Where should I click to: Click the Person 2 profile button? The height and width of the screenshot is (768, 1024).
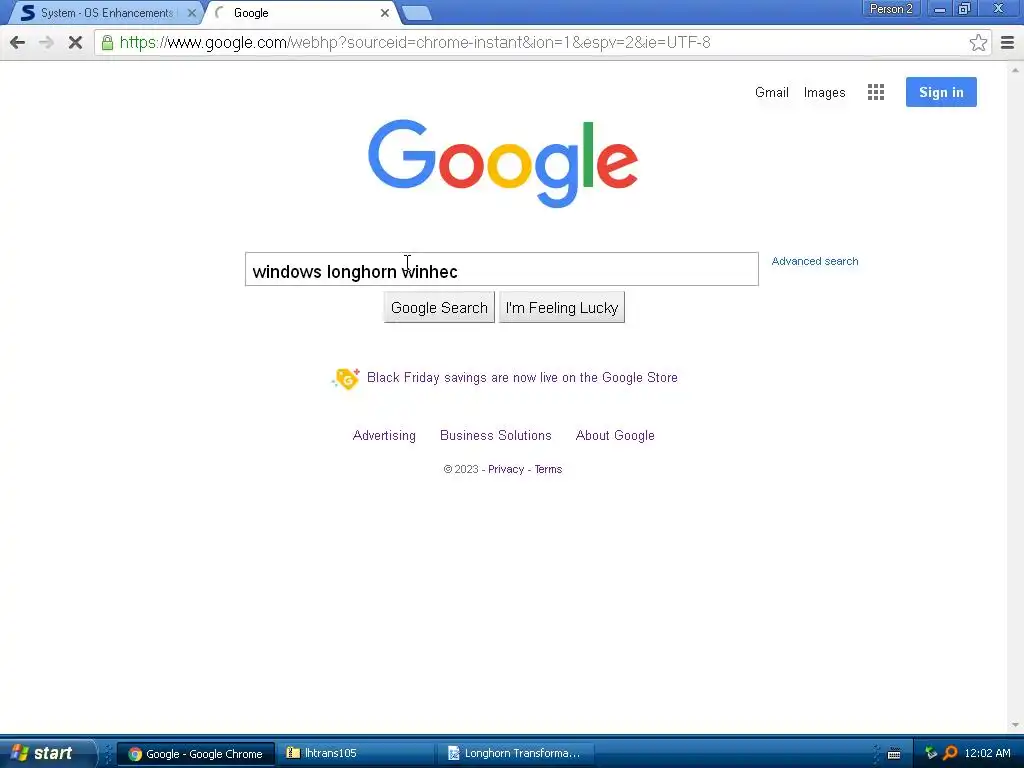coord(891,9)
